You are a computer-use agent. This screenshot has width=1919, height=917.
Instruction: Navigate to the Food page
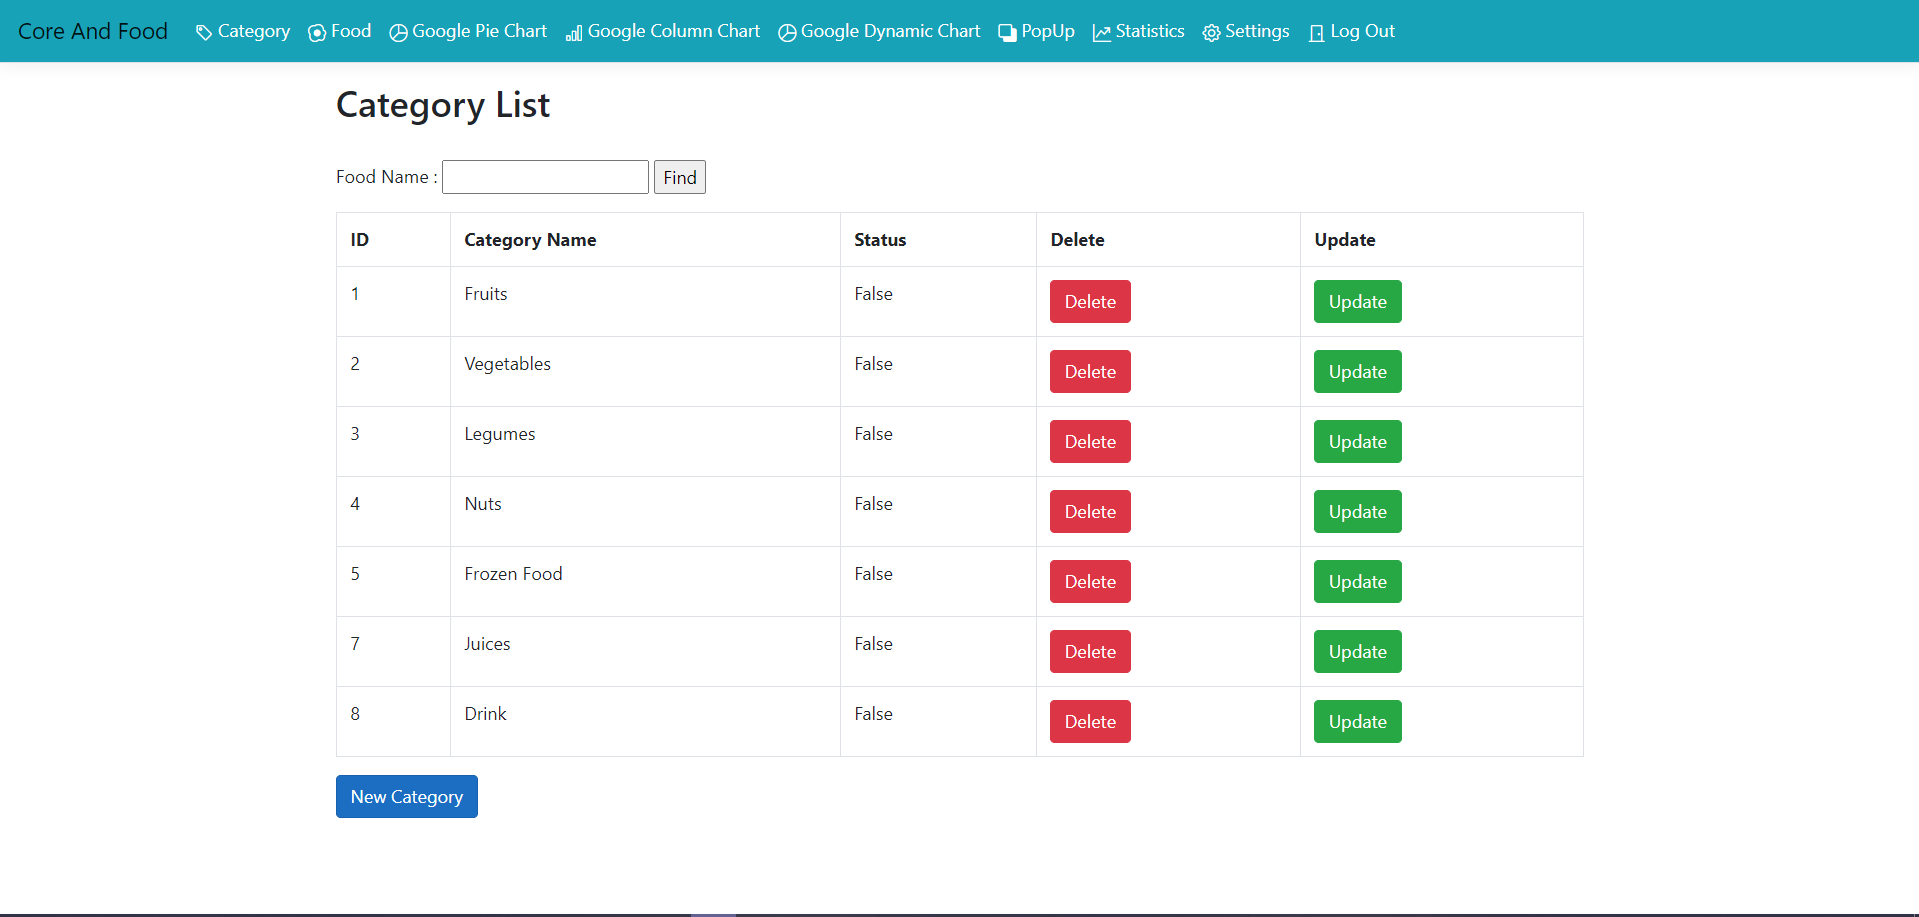(x=347, y=31)
